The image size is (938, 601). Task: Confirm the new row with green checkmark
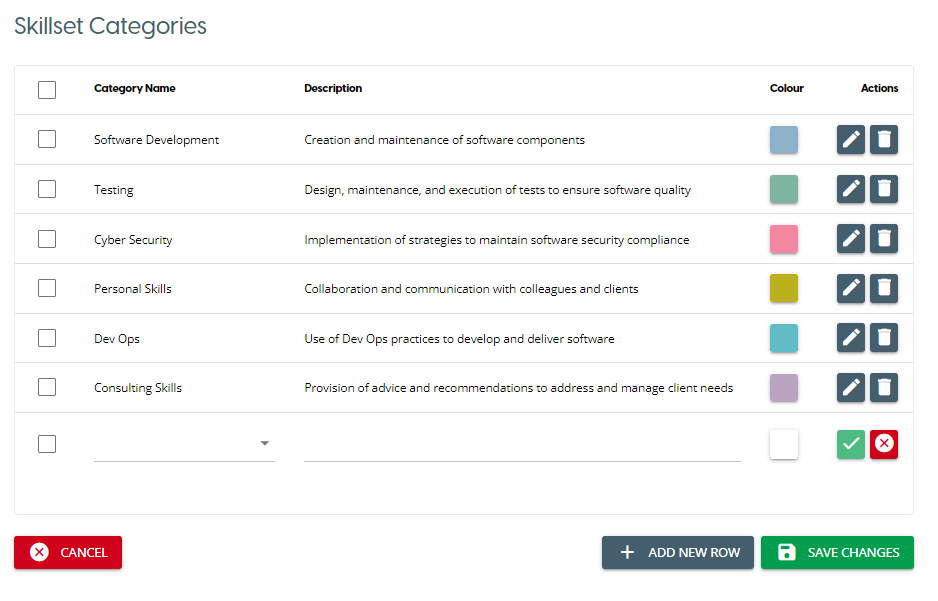(x=851, y=444)
